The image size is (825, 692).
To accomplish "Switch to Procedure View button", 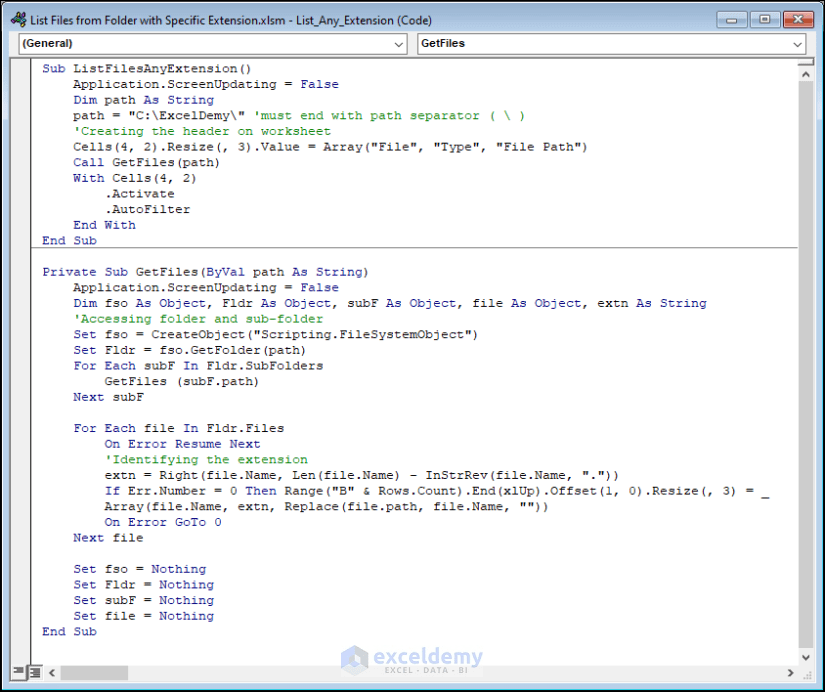I will point(18,672).
